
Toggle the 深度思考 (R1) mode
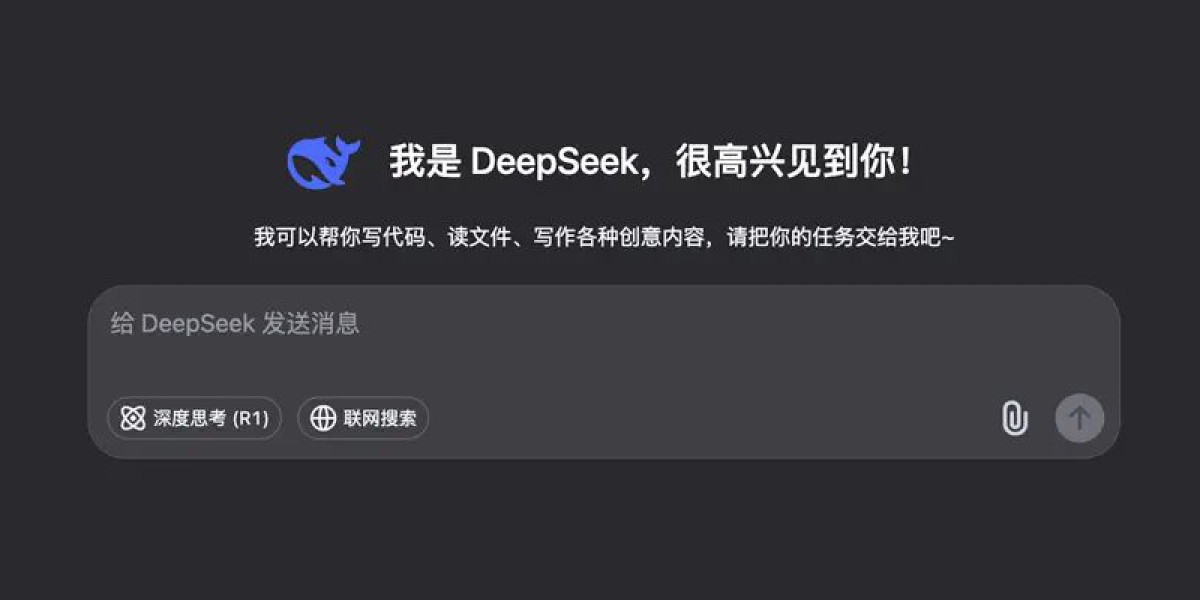click(x=195, y=418)
